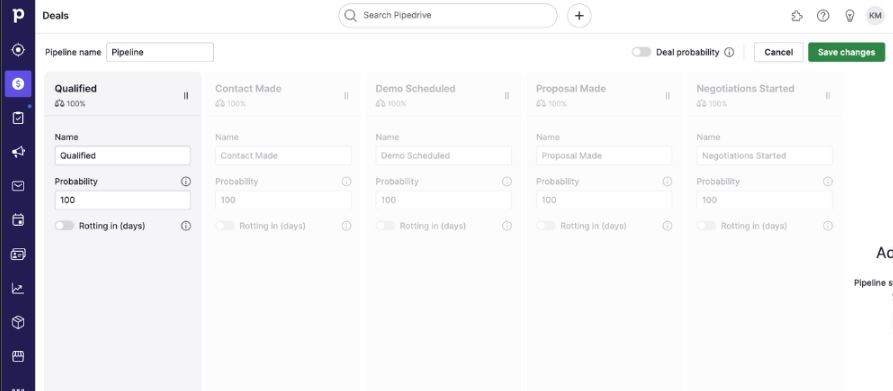Viewport: 893px width, 391px height.
Task: Click the Qualified stage drag handle
Action: click(x=186, y=96)
